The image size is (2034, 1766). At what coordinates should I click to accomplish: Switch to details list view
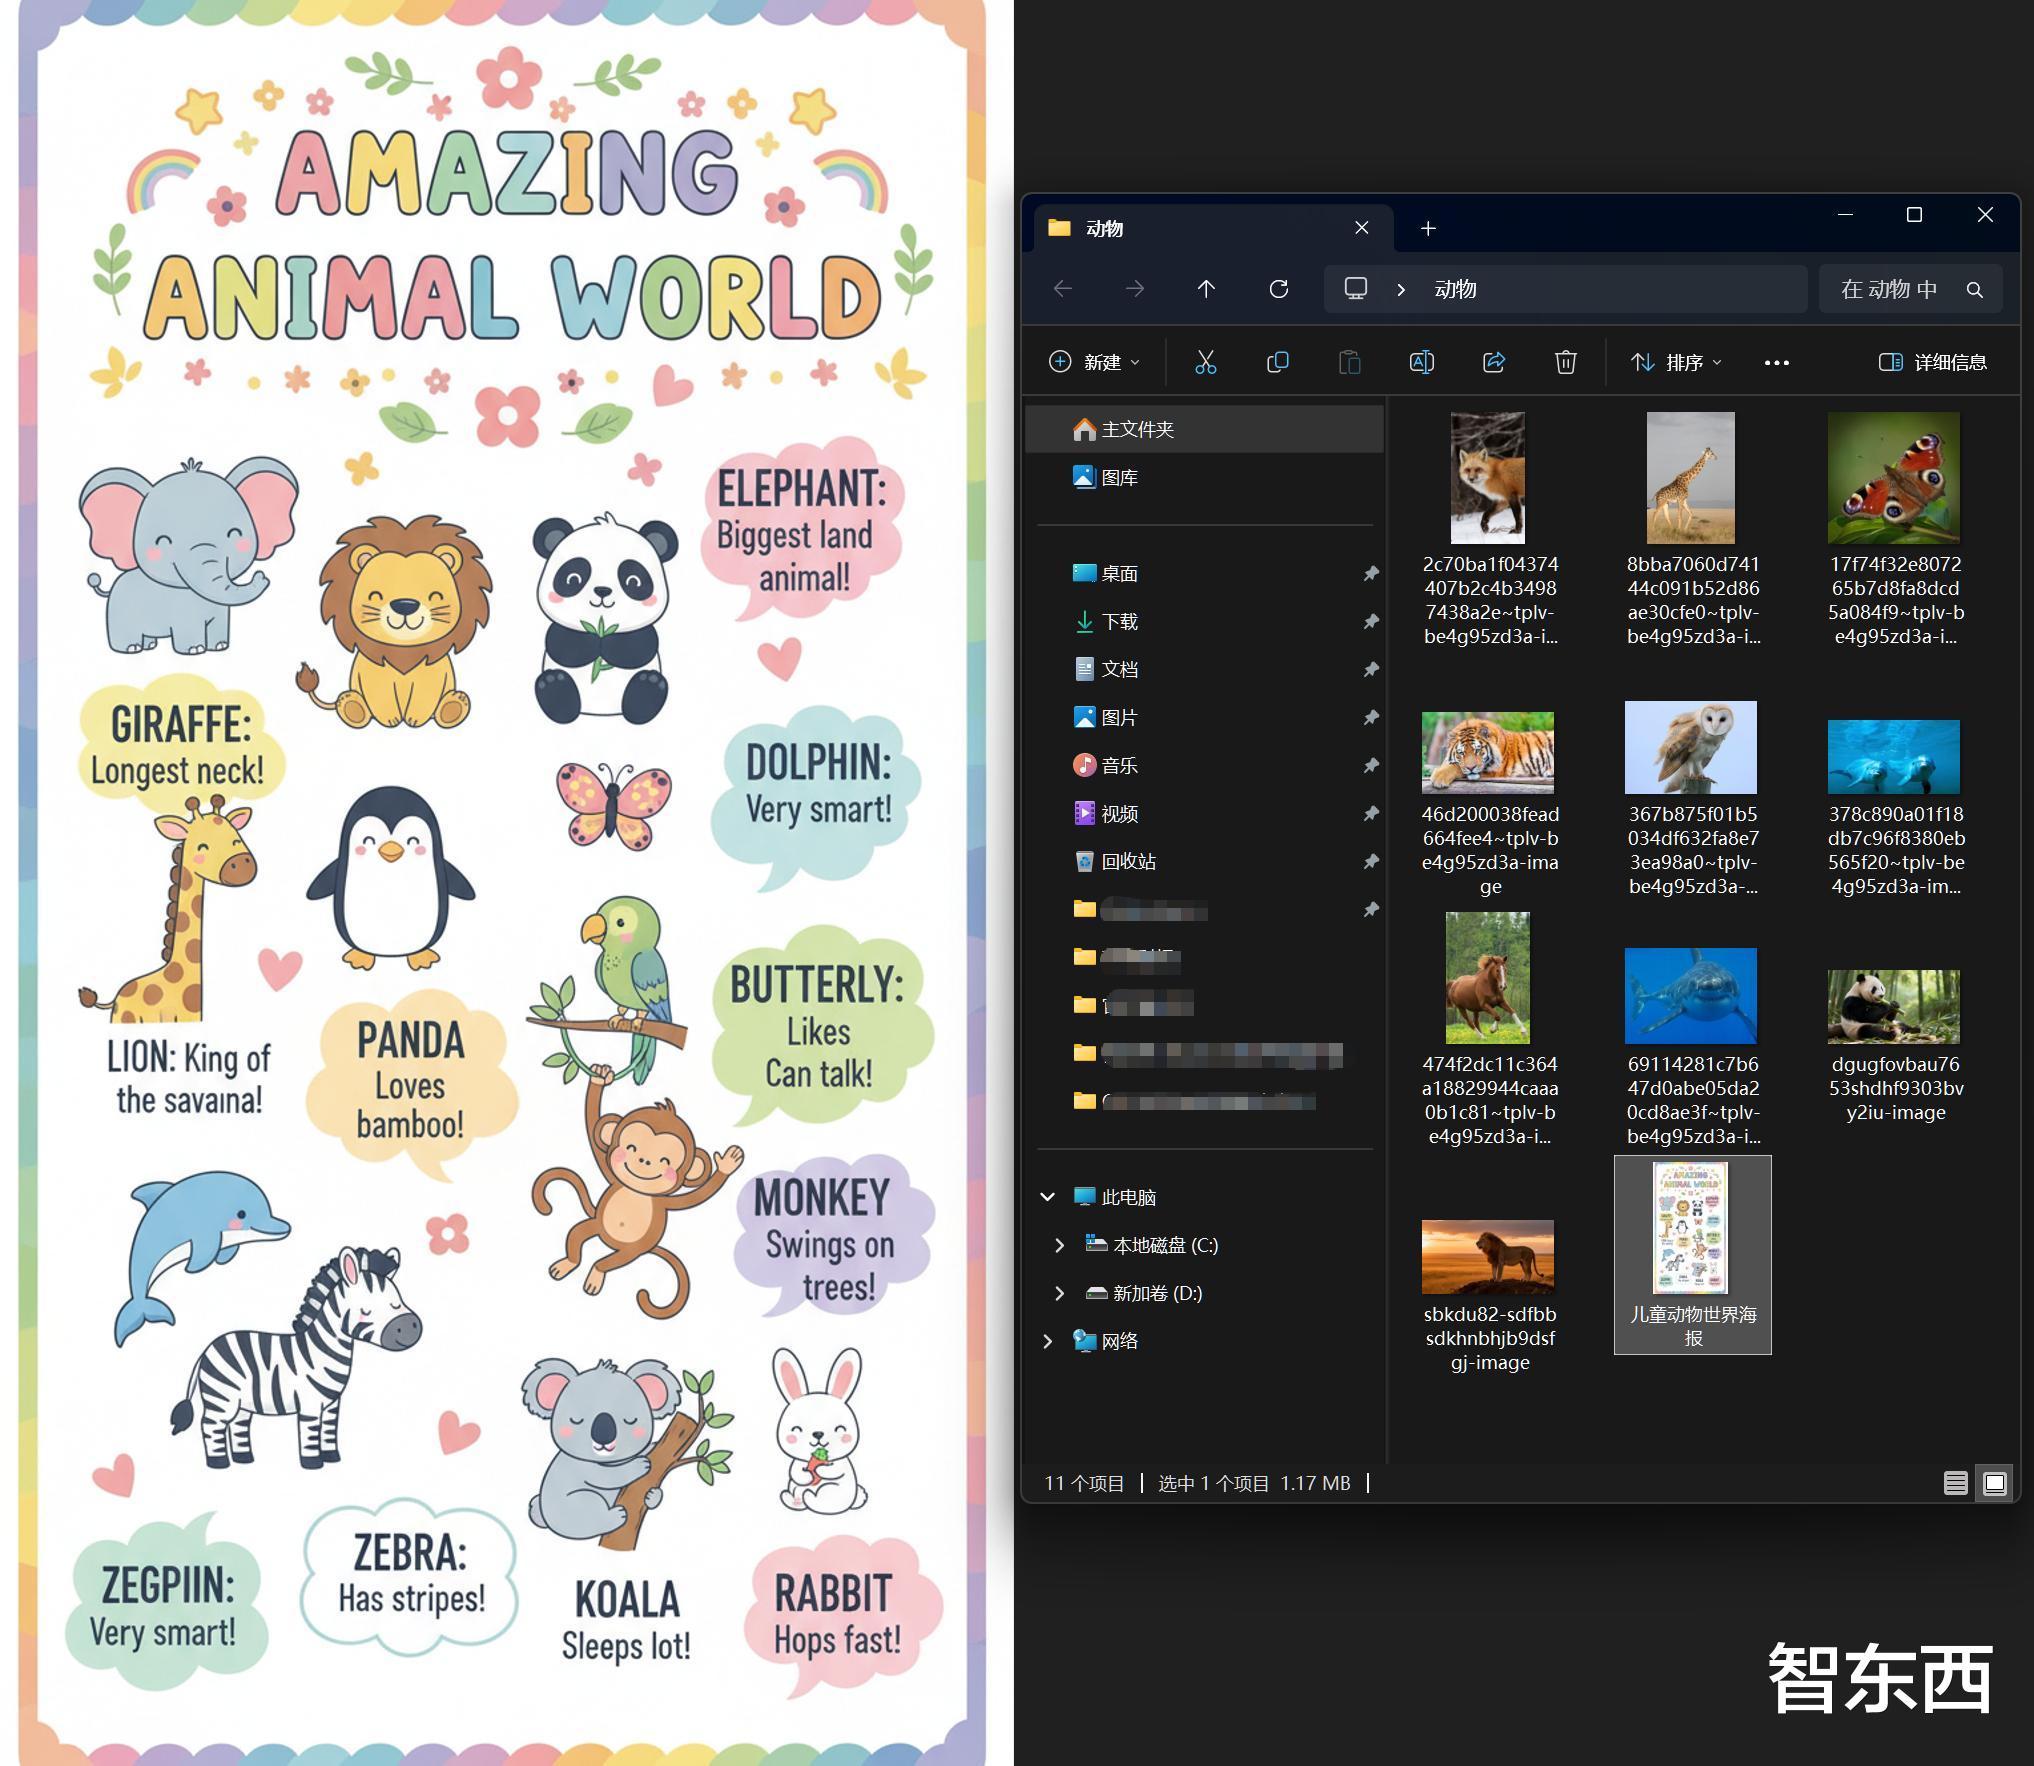coord(1955,1483)
